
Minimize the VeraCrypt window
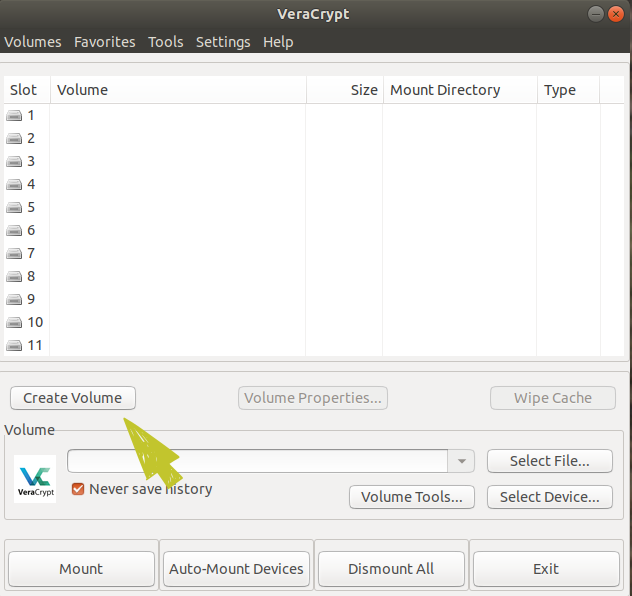[x=595, y=14]
